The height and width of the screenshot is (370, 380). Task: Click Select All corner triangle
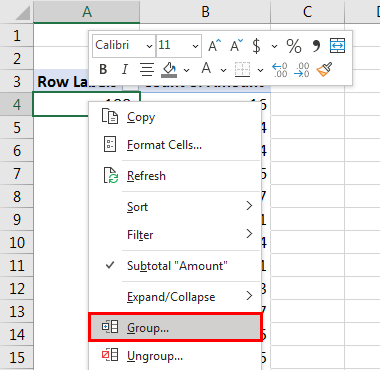point(22,13)
